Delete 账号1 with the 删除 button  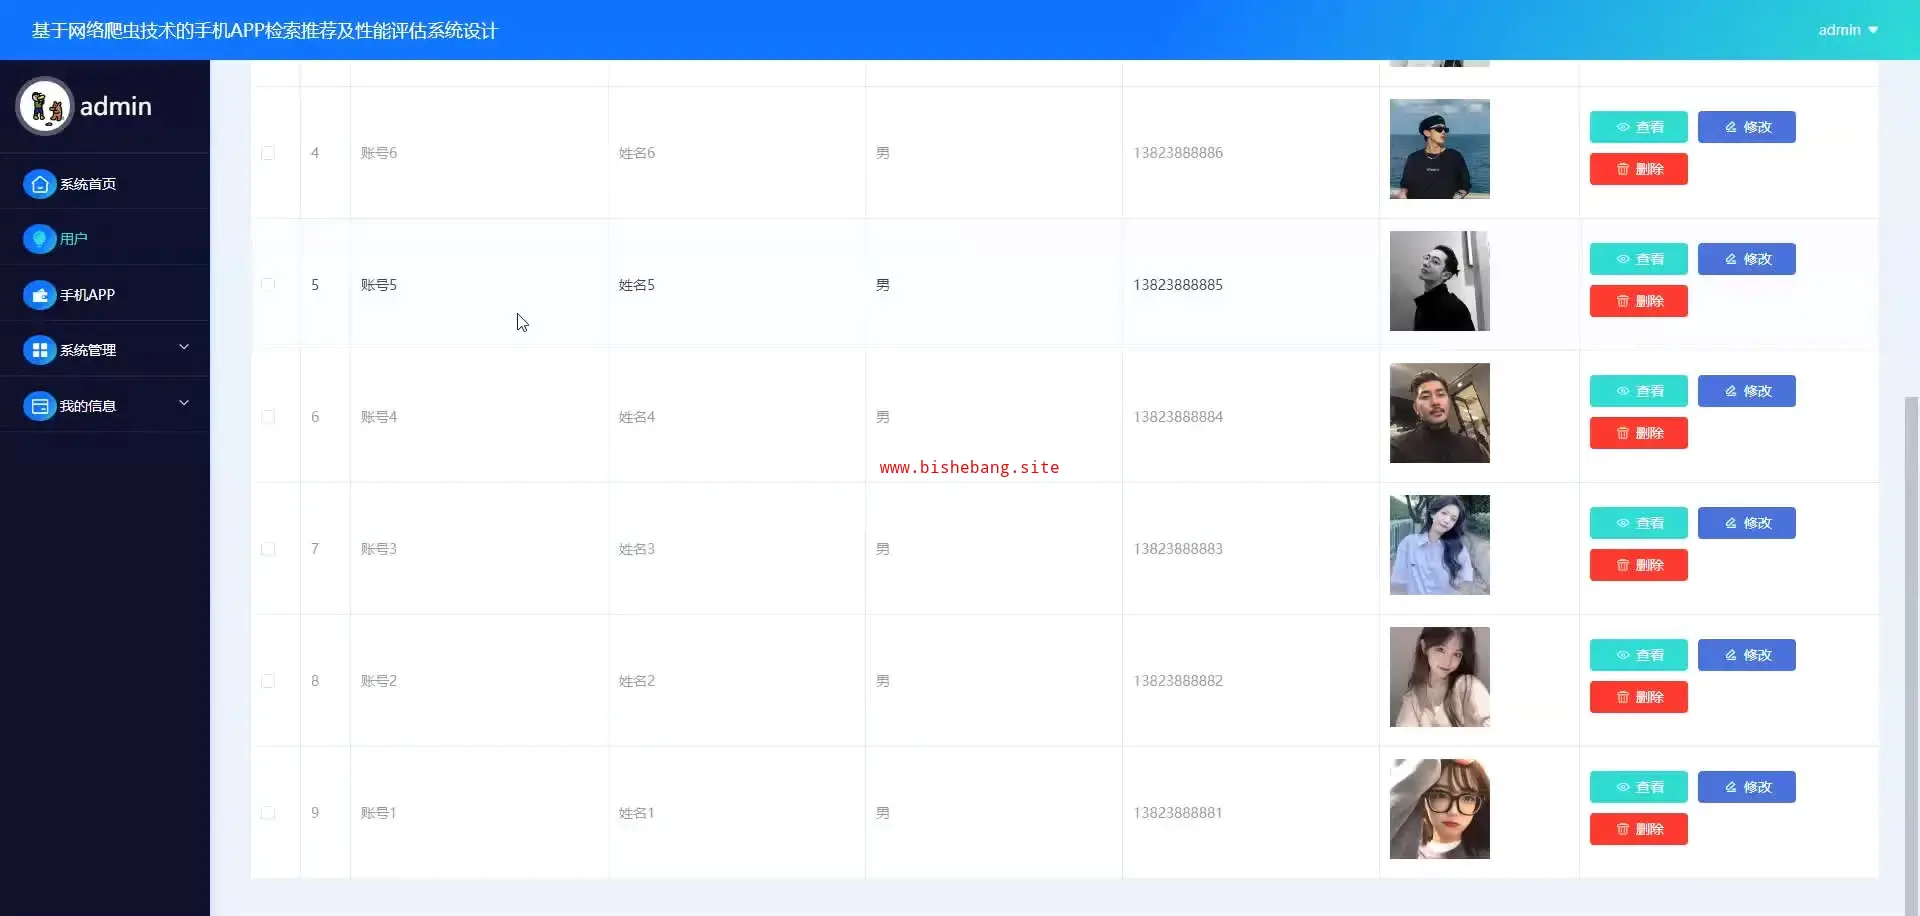[x=1639, y=829]
